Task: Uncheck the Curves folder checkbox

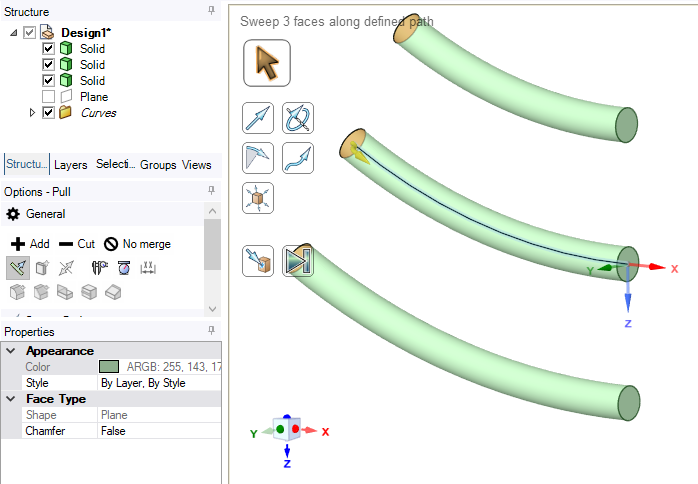Action: (48, 112)
